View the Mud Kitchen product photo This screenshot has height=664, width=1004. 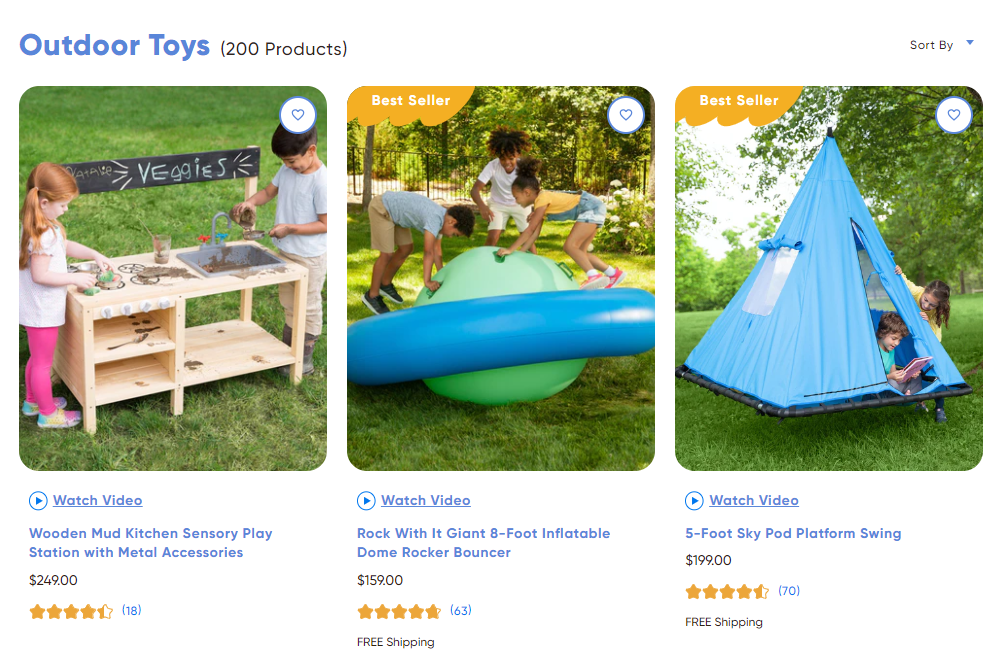click(x=173, y=279)
